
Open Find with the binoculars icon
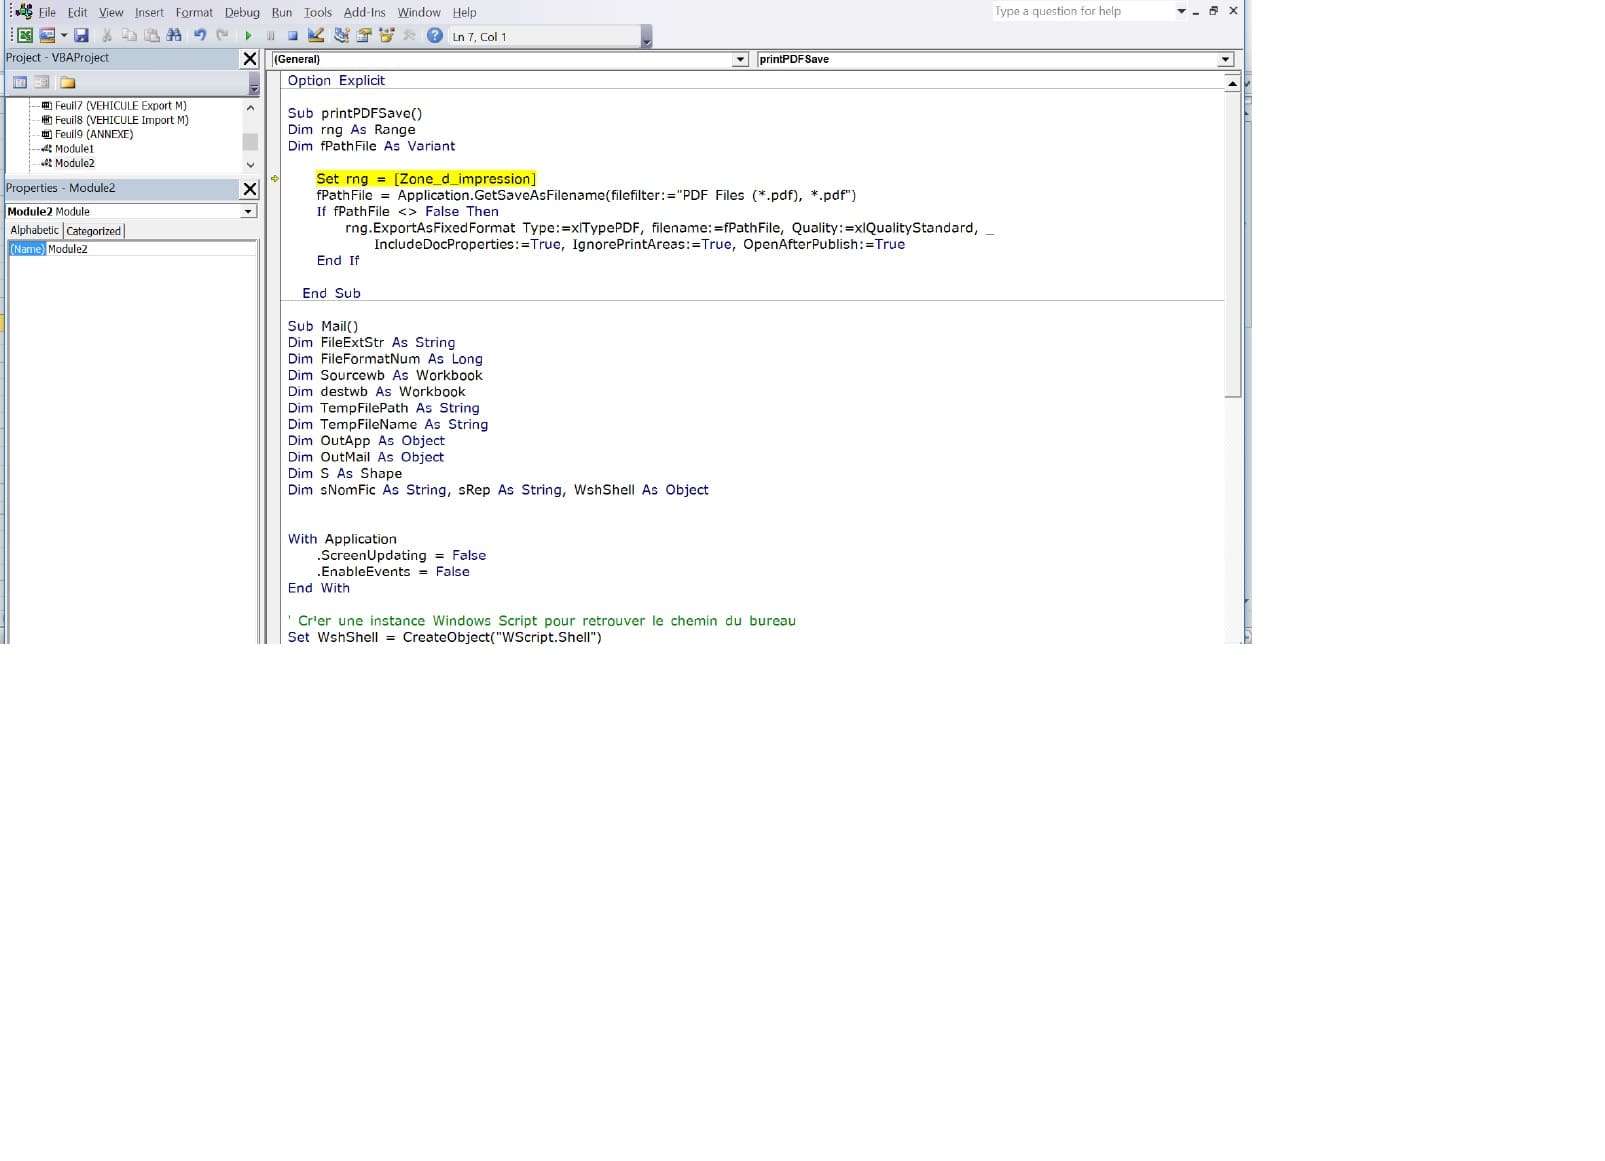174,36
